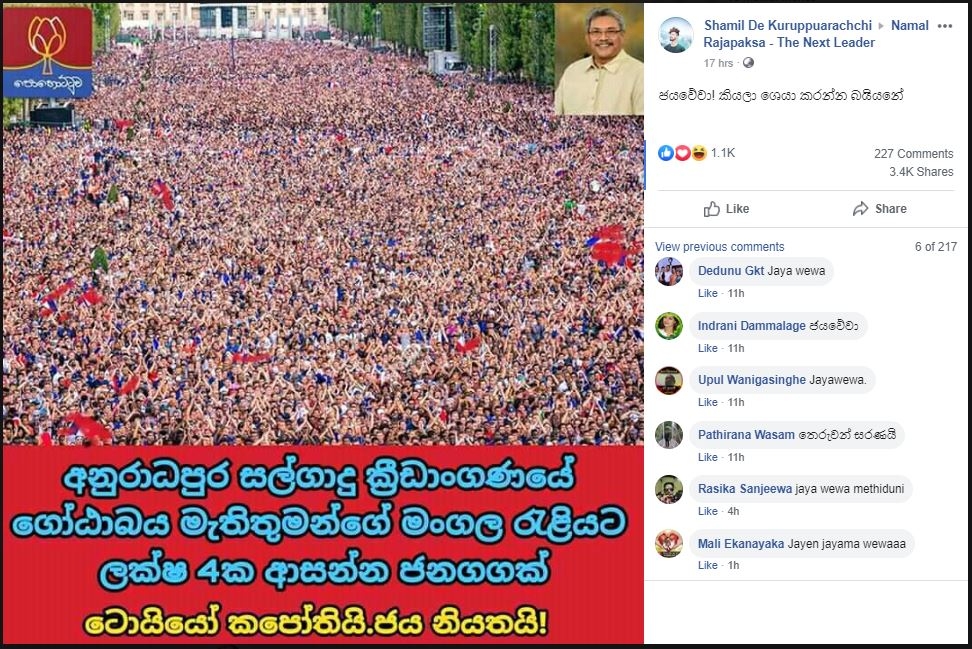Open the three-dot post options menu
972x649 pixels.
[x=945, y=26]
